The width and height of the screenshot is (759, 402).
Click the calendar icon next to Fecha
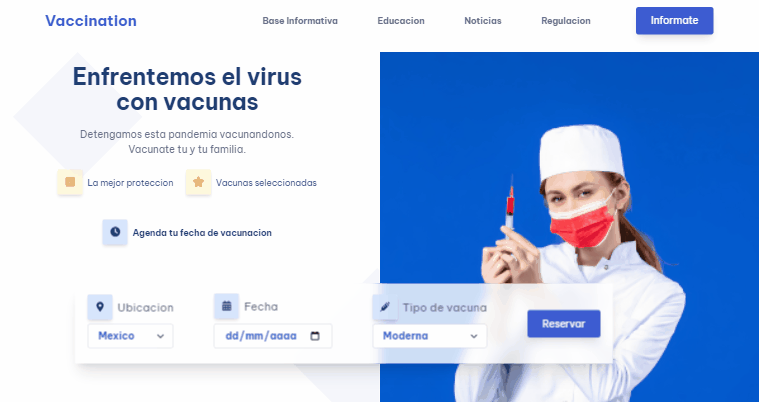point(227,306)
